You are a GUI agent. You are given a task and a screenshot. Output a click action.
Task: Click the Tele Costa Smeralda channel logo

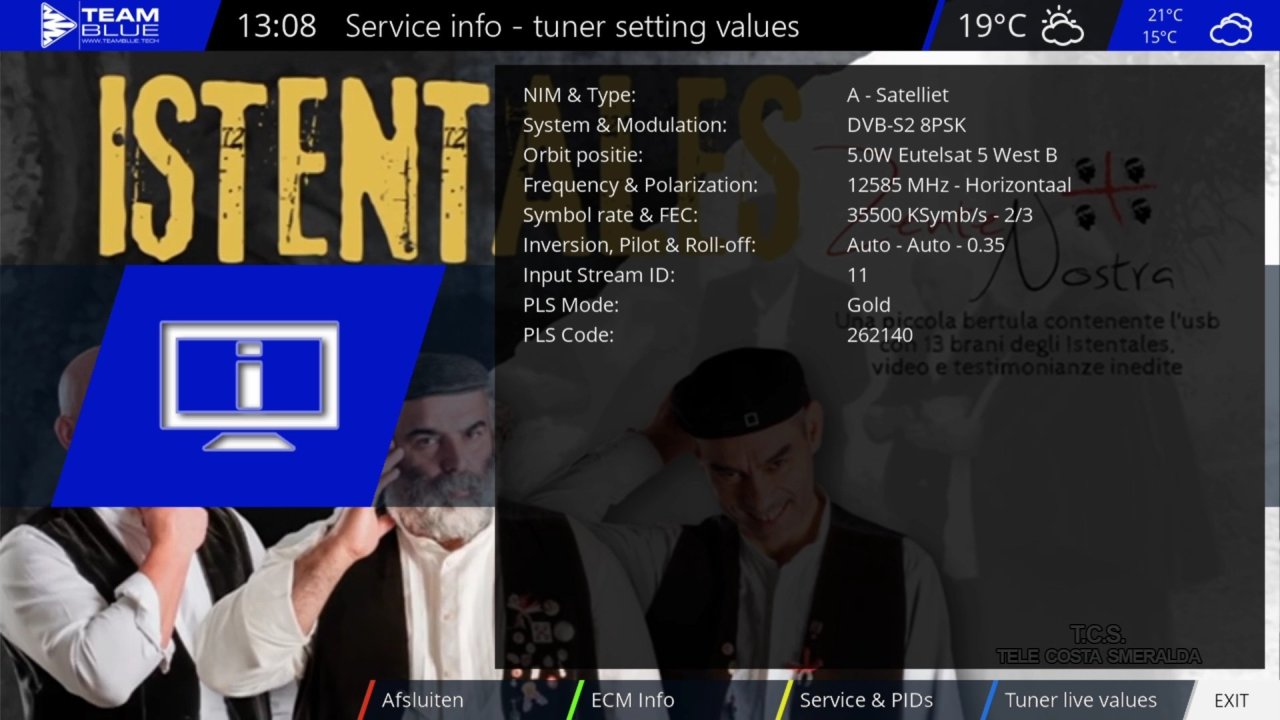(x=1098, y=645)
